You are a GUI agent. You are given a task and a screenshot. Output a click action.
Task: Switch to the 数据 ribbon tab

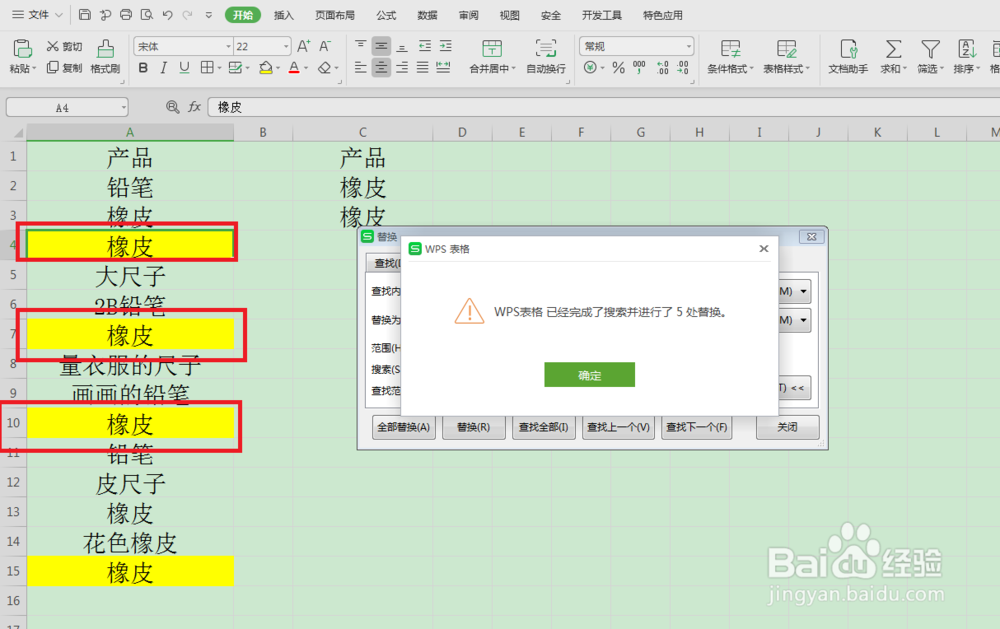point(427,15)
